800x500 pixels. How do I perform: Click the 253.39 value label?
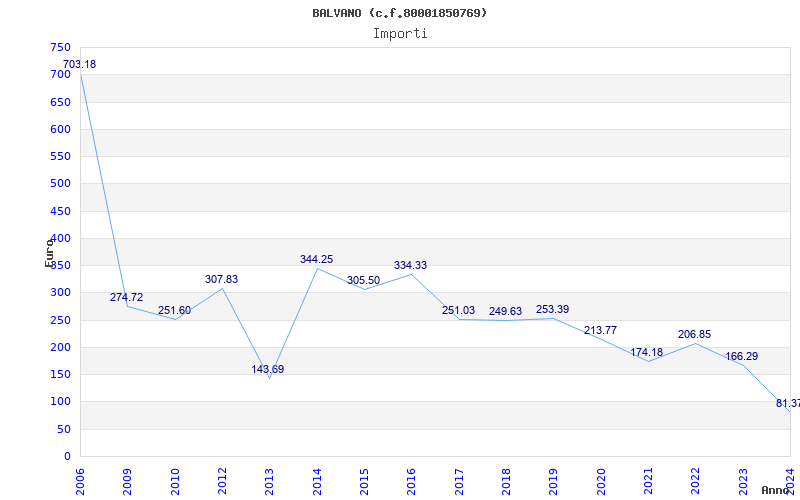coord(553,309)
